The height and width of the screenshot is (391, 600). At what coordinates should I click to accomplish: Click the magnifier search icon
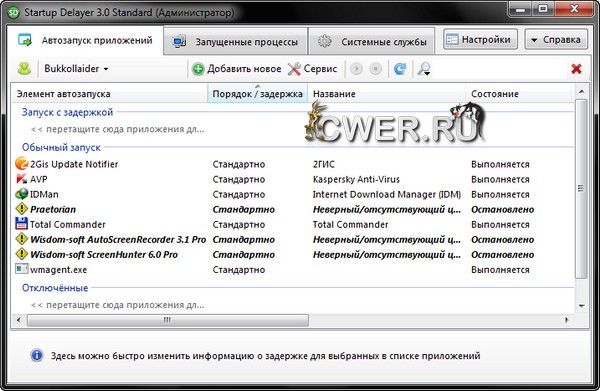click(424, 69)
